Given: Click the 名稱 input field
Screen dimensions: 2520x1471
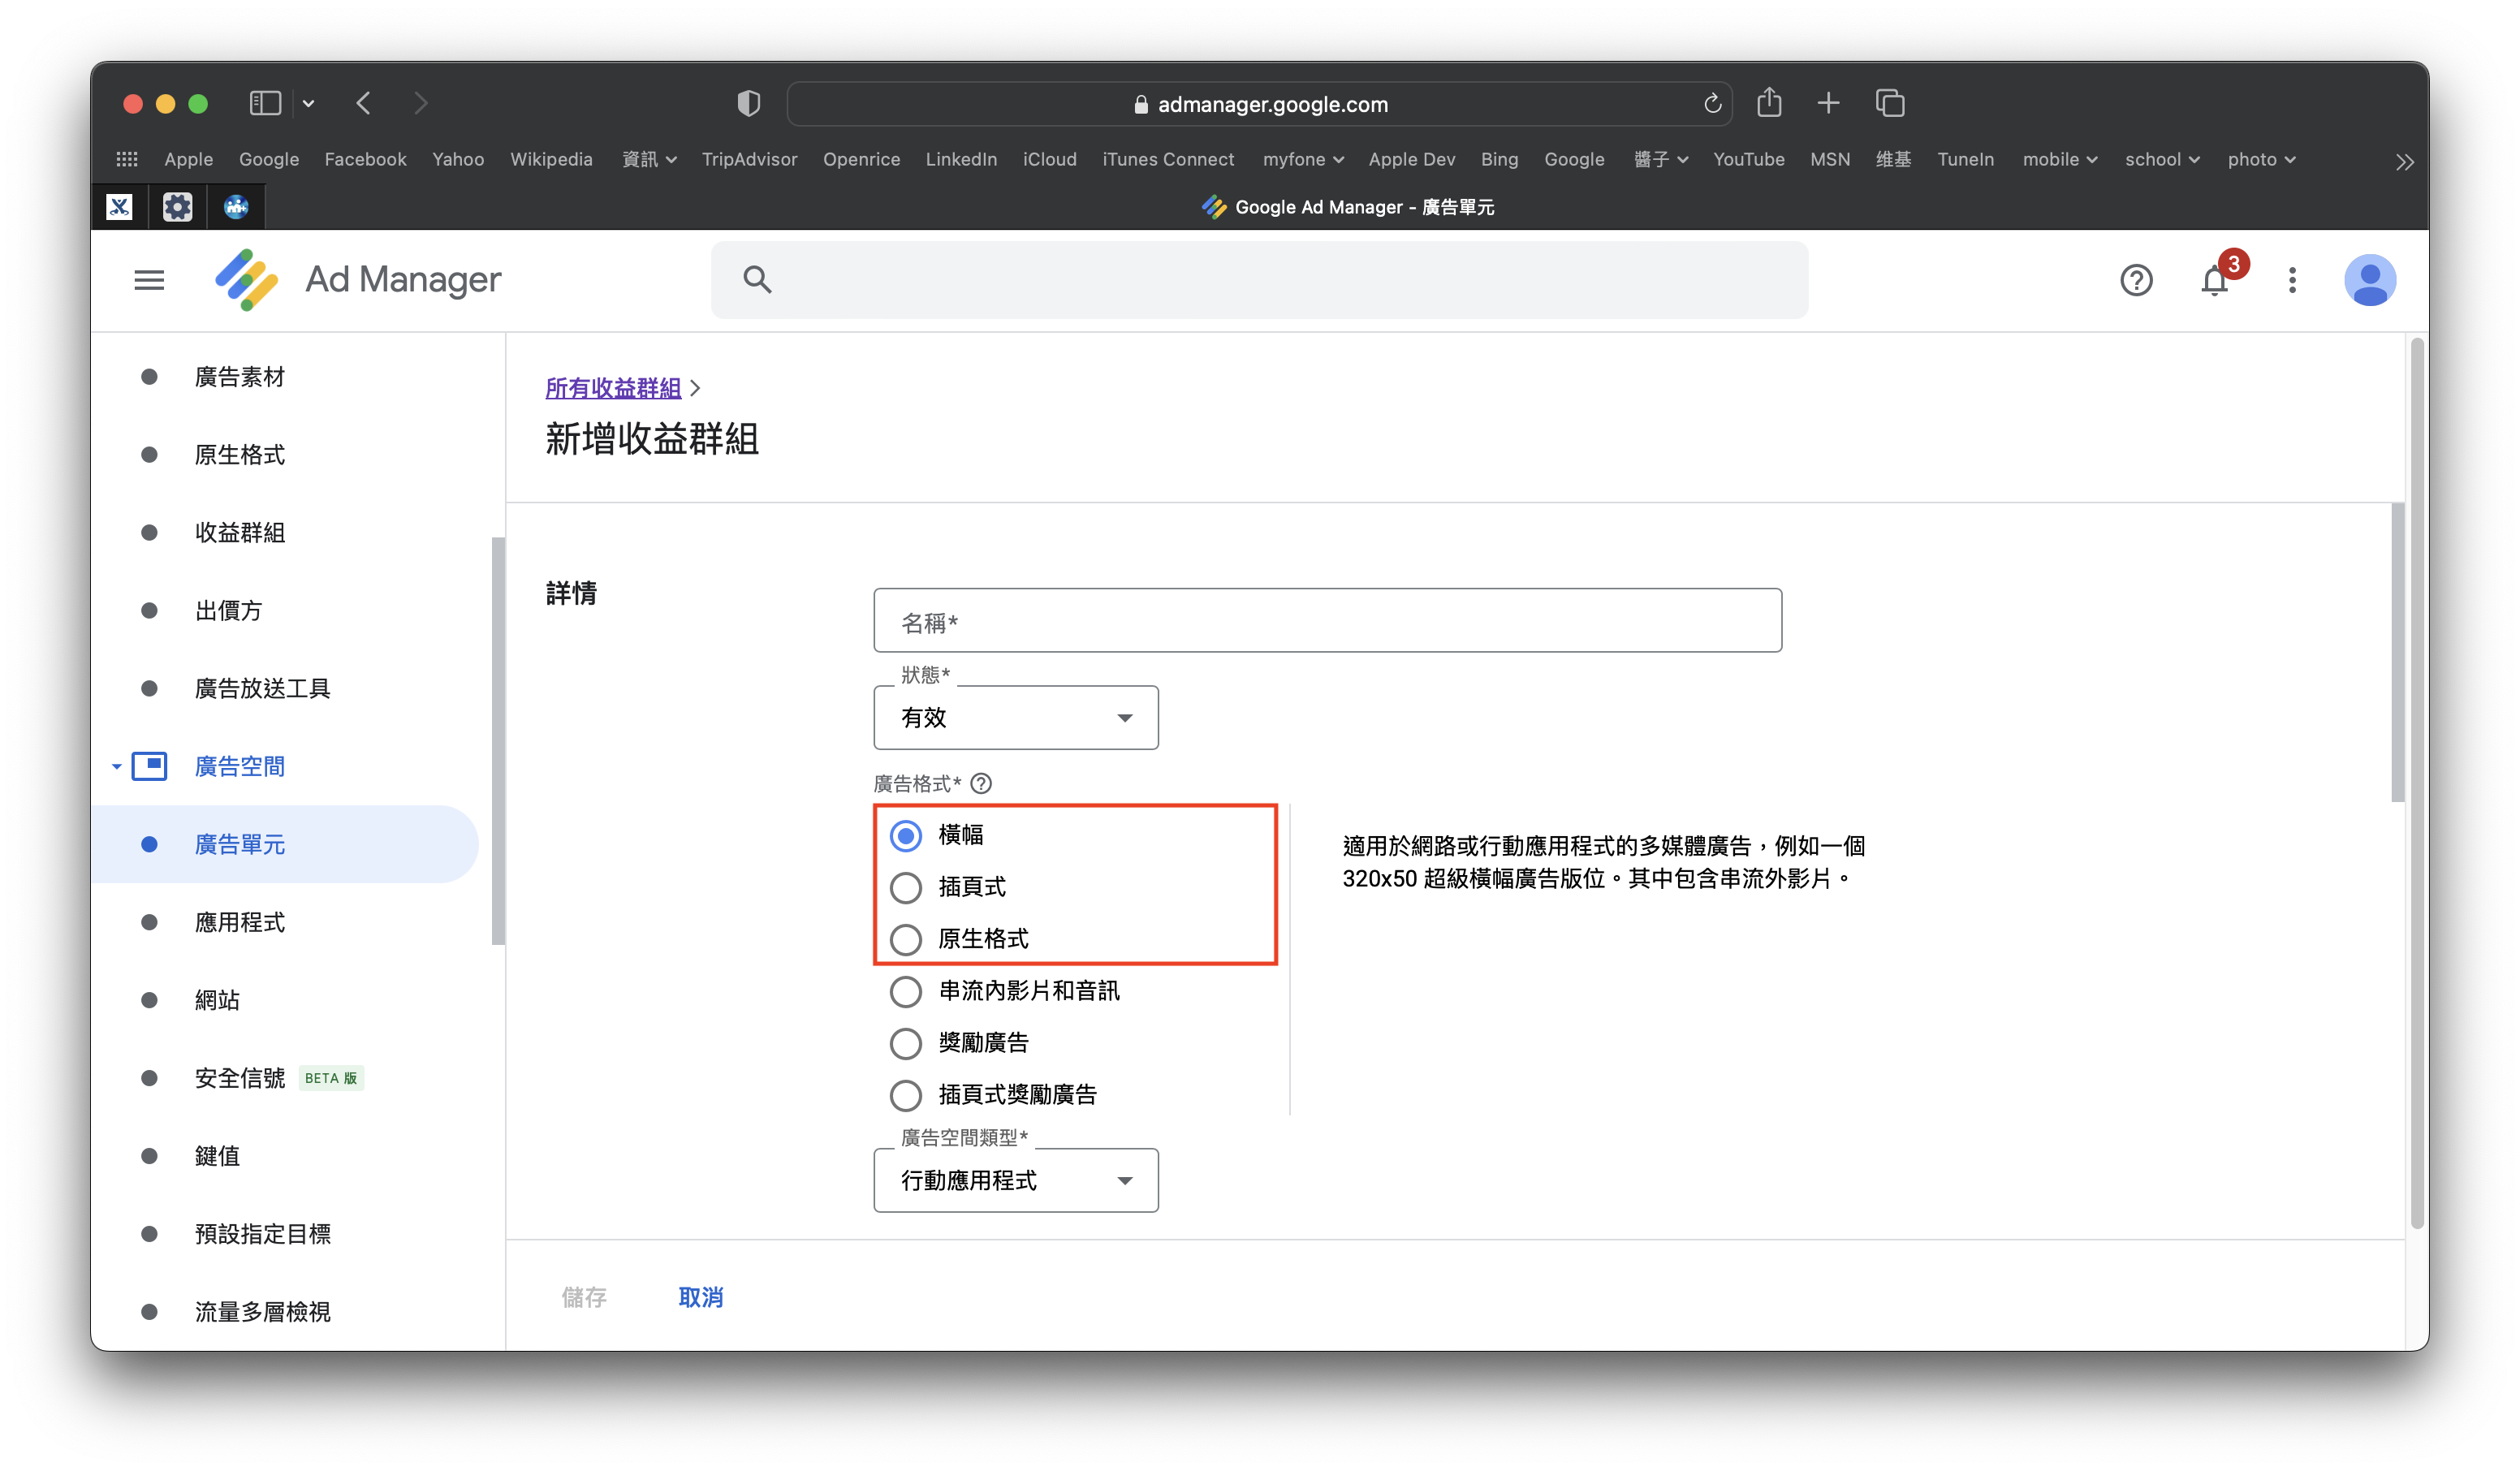Looking at the screenshot, I should [1327, 621].
